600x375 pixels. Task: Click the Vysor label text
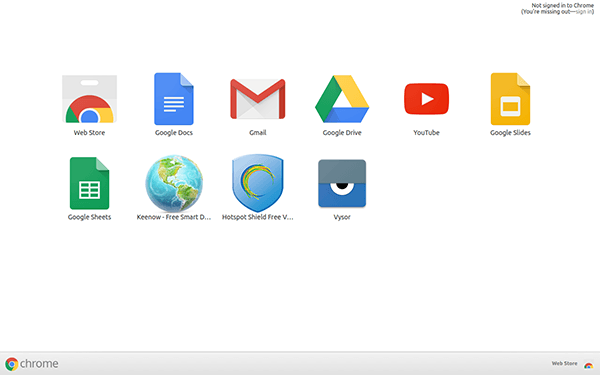tap(342, 217)
